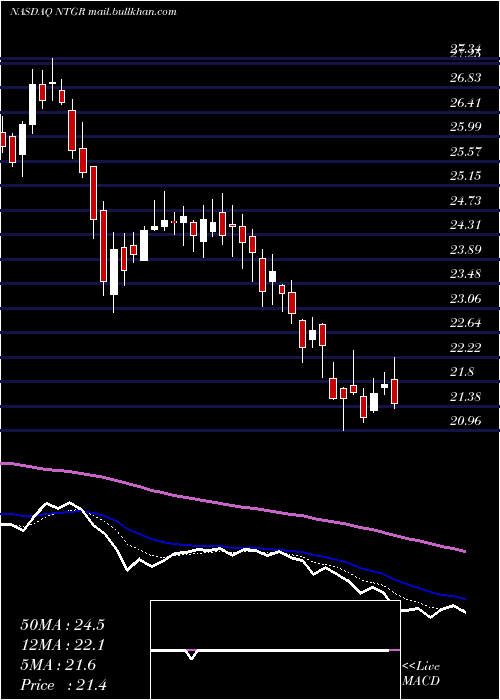This screenshot has width=500, height=700.
Task: Click the <<Live MACD label
Action: click(421, 673)
